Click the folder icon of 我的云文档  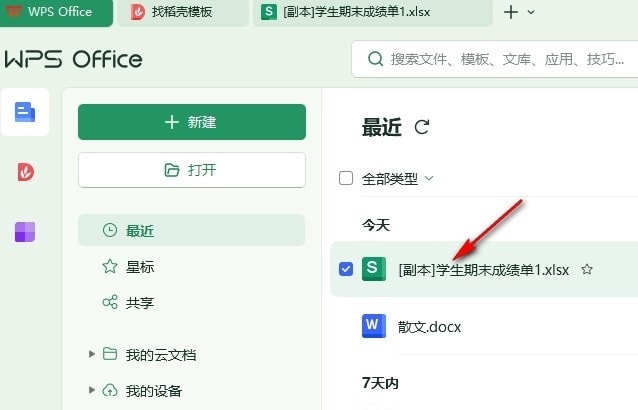pyautogui.click(x=110, y=354)
